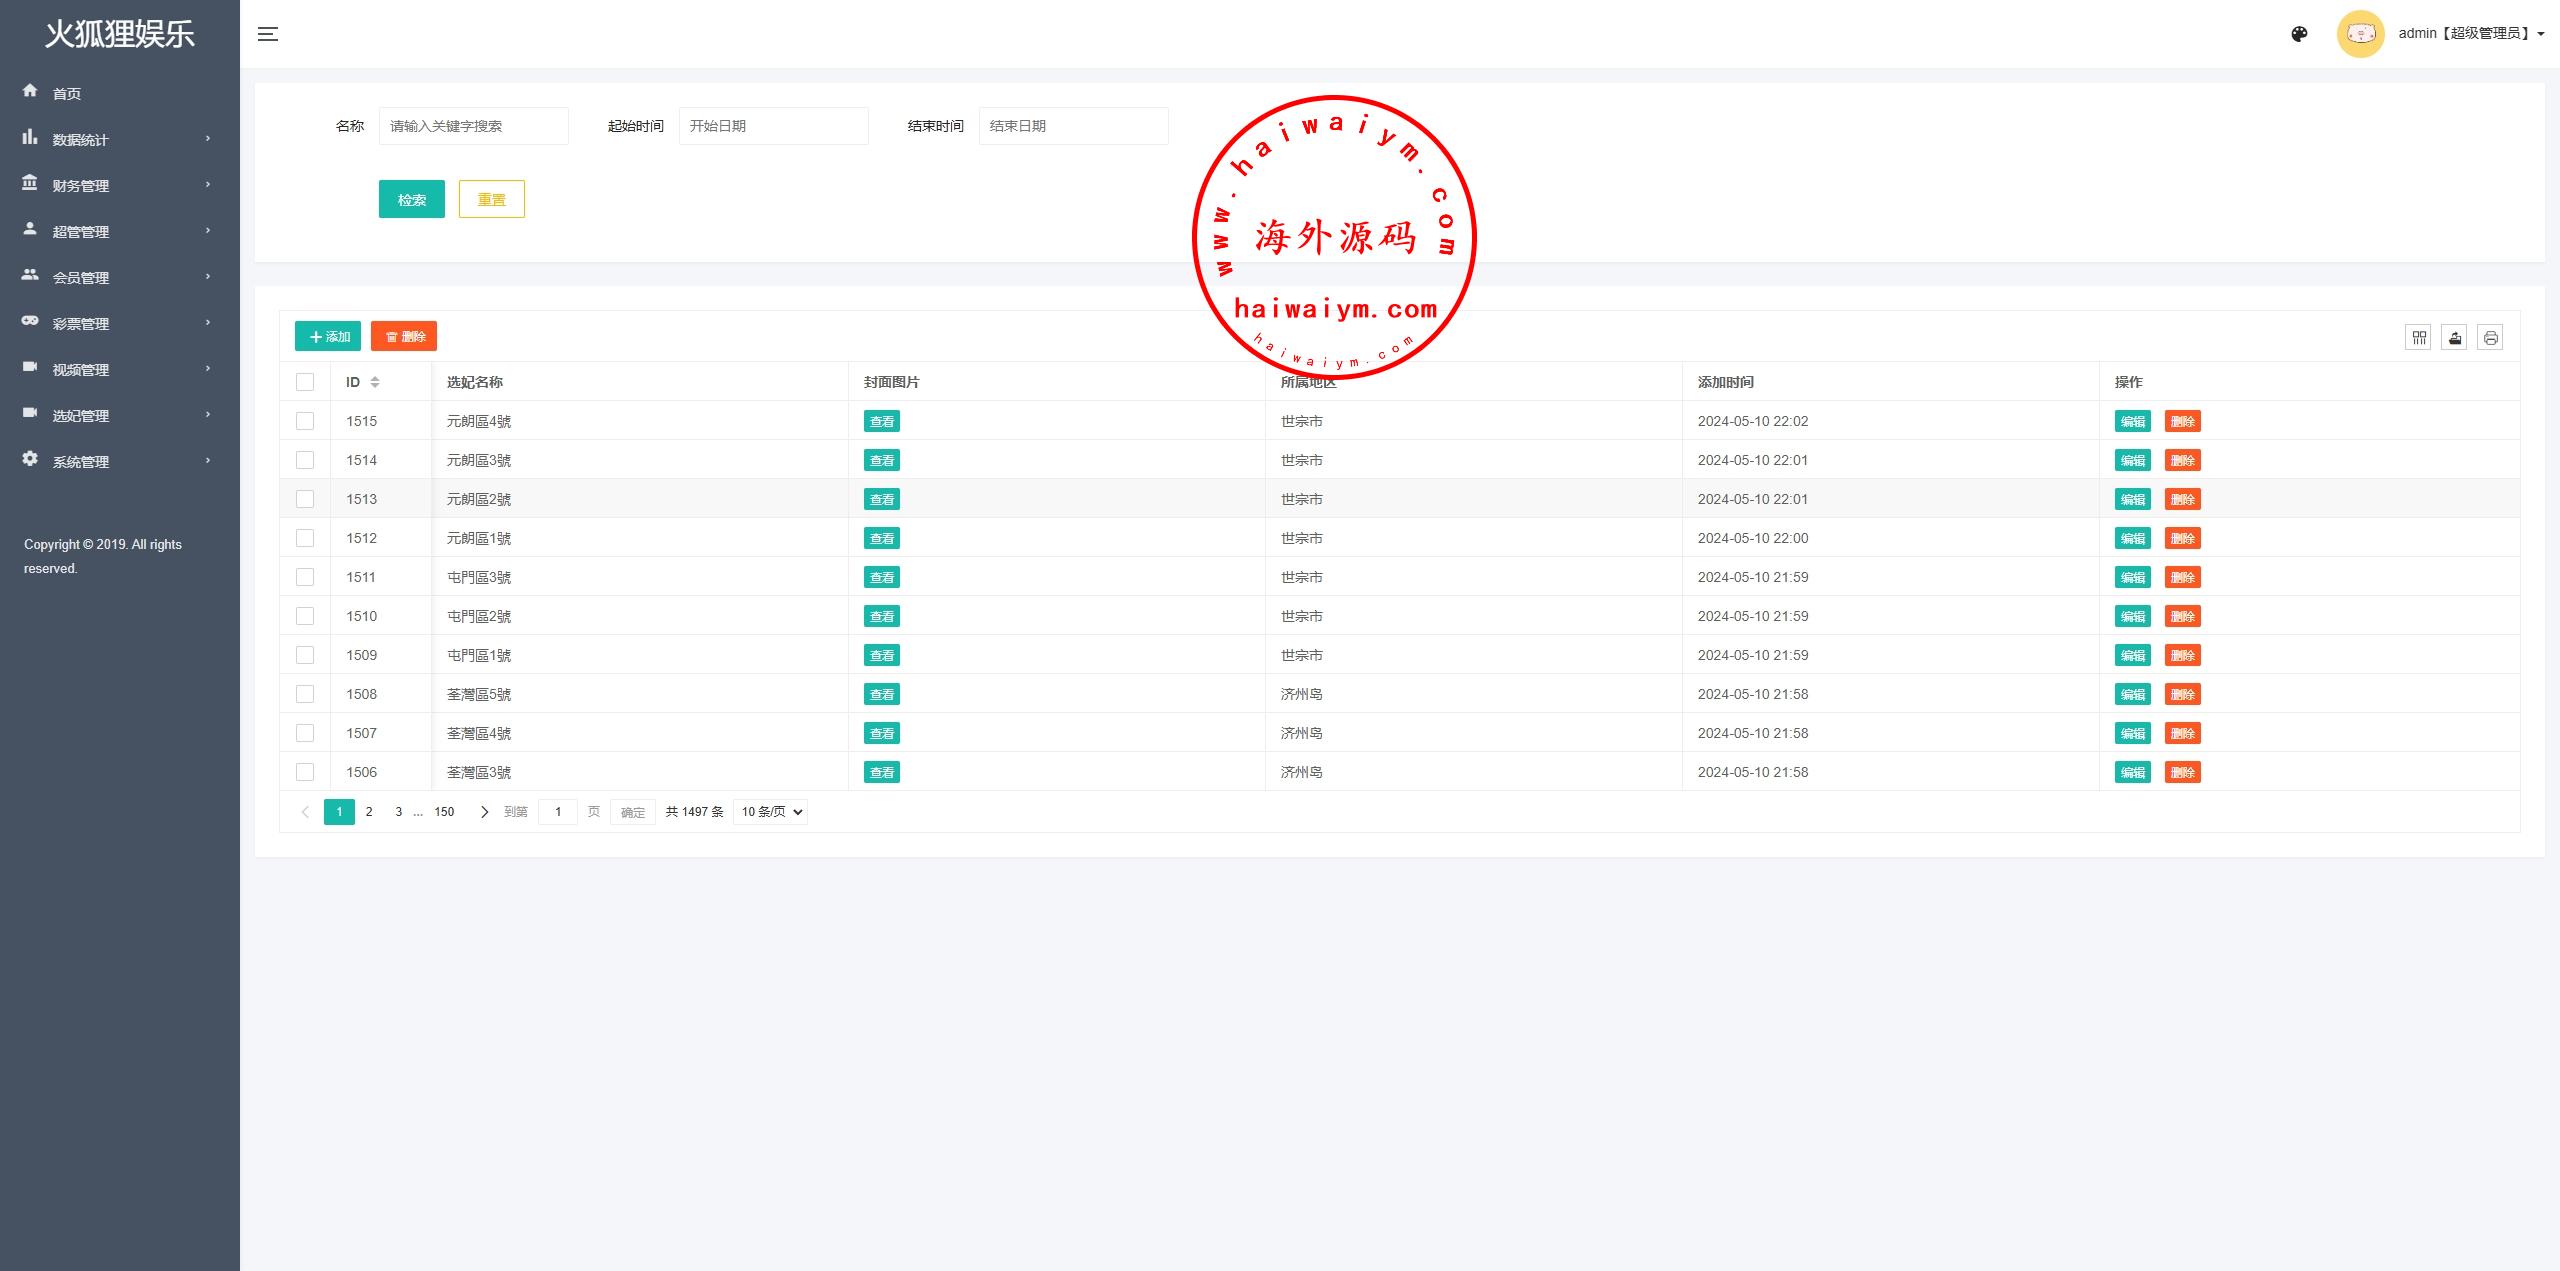Click the home icon in sidebar

click(30, 91)
